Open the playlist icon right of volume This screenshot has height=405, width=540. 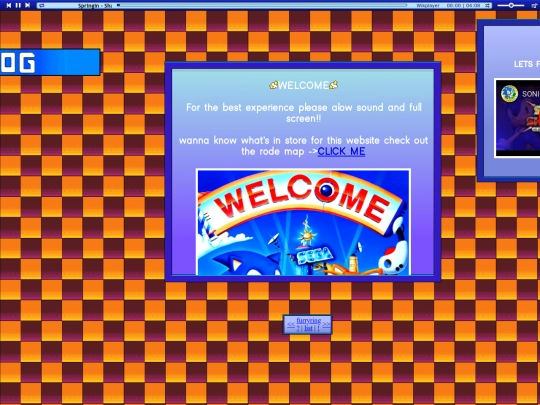point(534,5)
